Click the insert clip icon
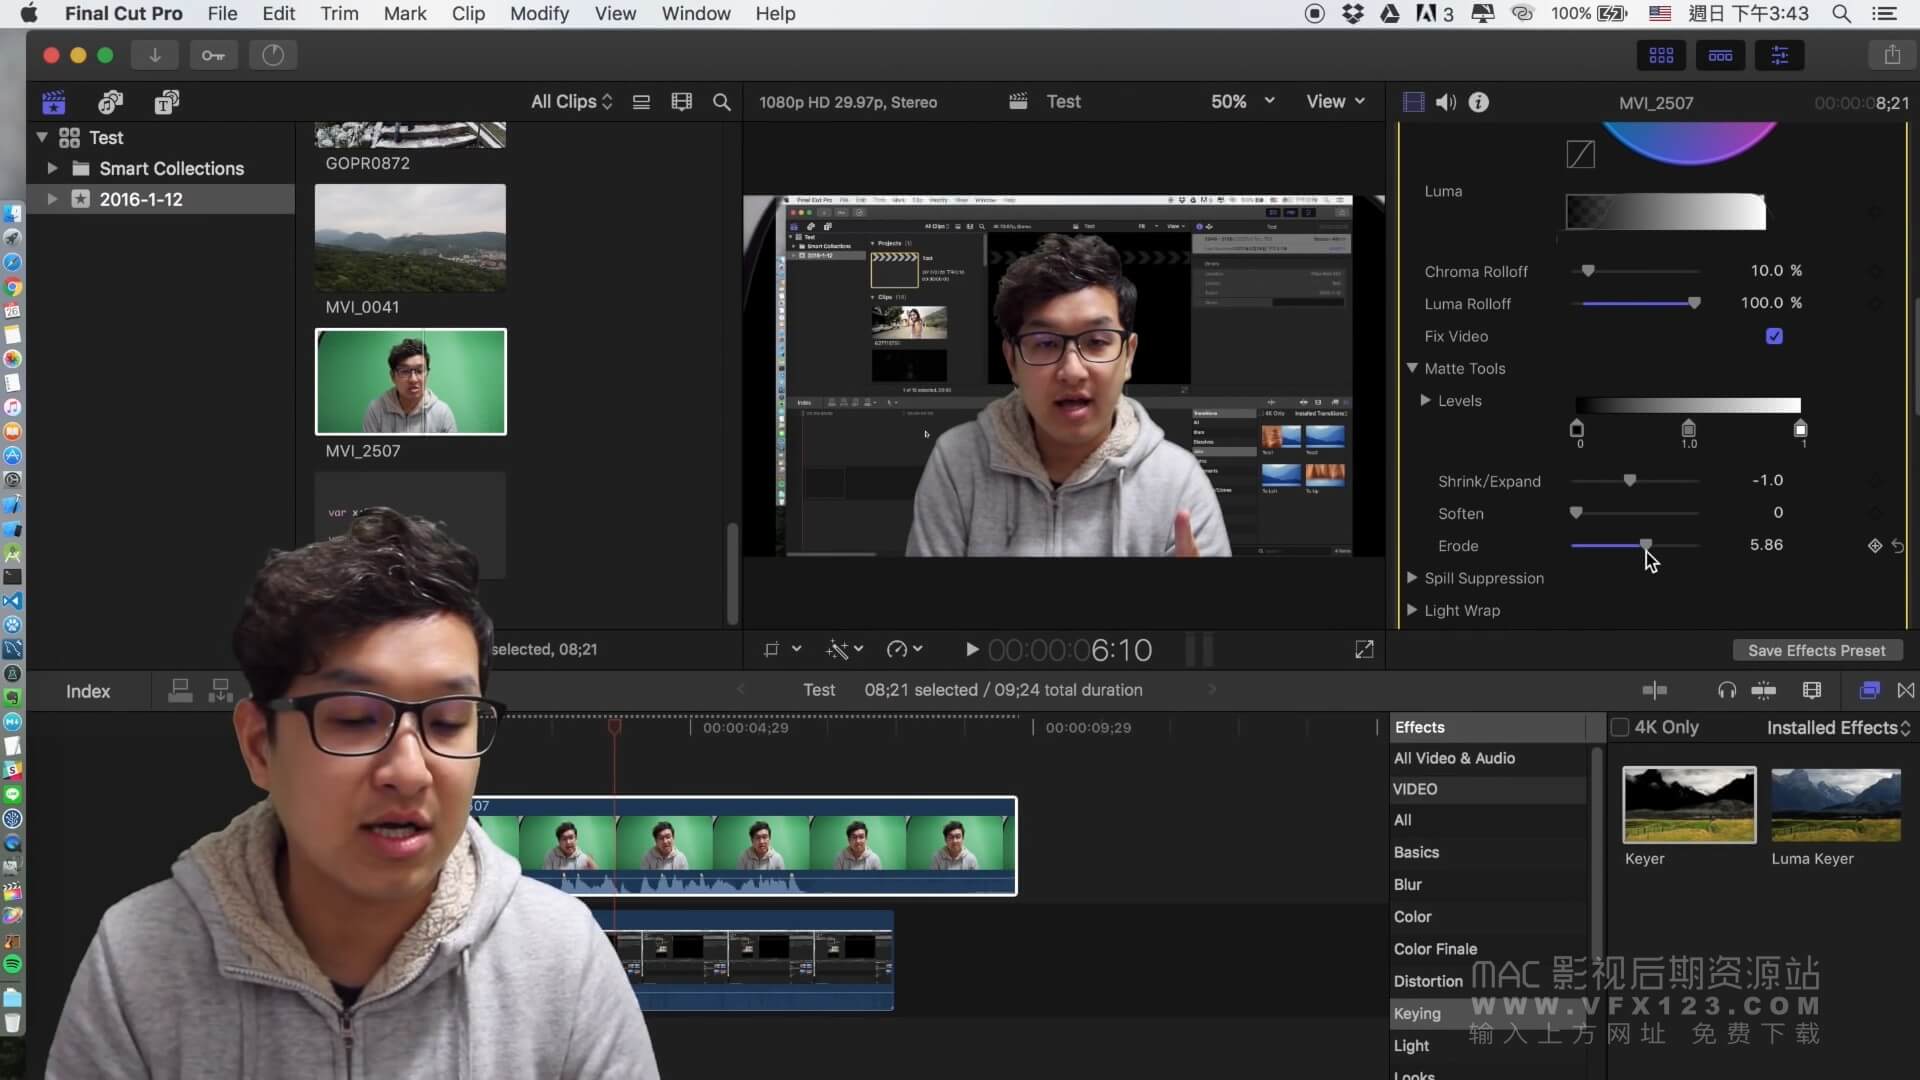Screen dimensions: 1920x1080 220,691
